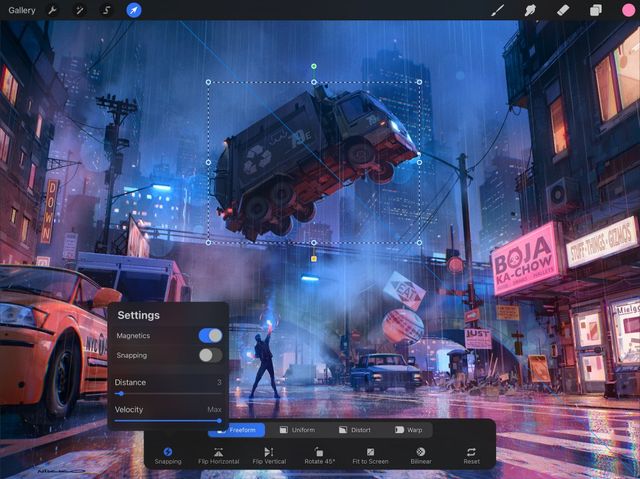This screenshot has width=640, height=479.
Task: Click the bottom-middle transform edge handle
Action: (313, 242)
